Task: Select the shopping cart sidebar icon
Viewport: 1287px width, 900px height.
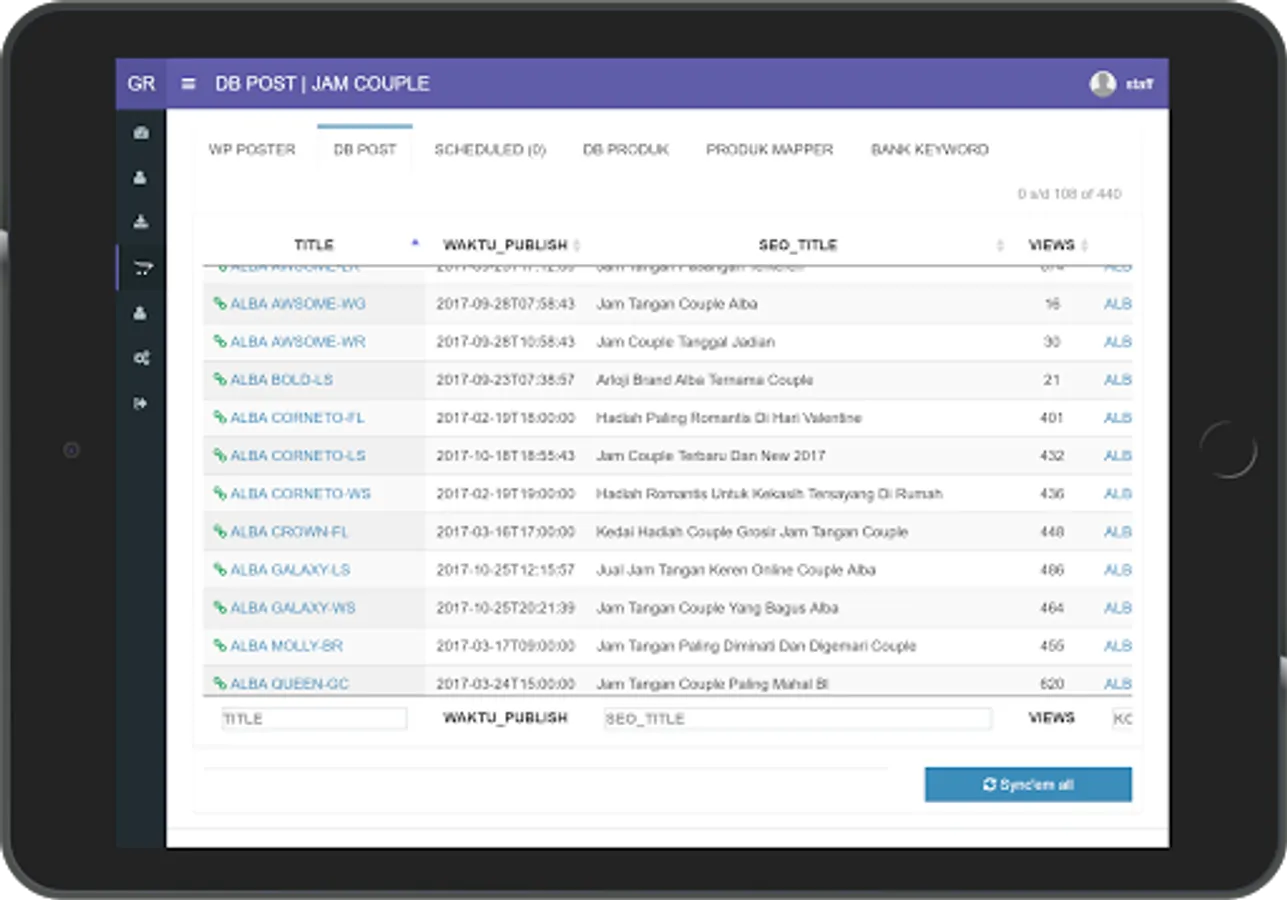Action: 141,267
